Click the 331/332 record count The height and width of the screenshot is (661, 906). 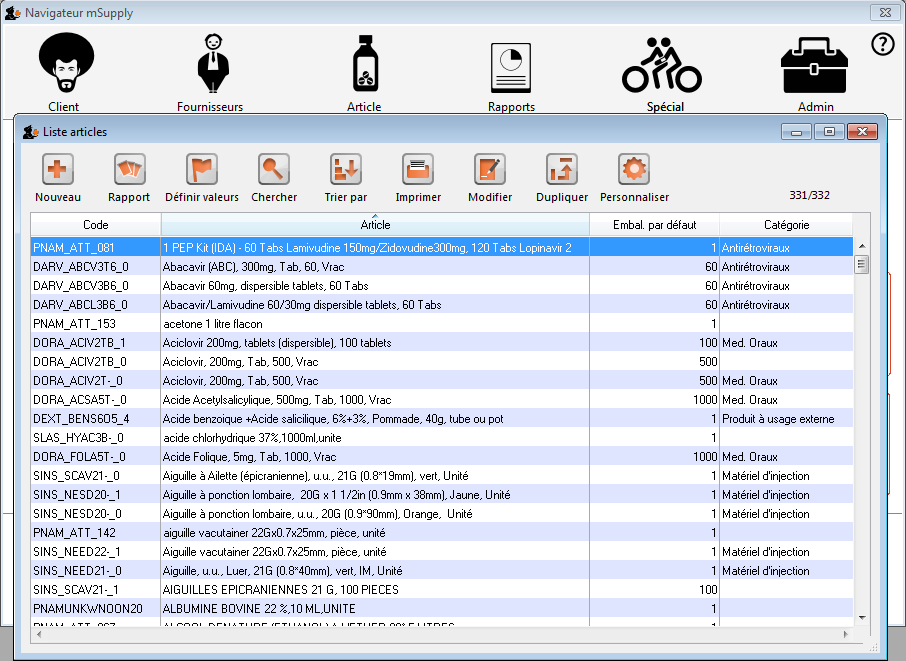(810, 195)
